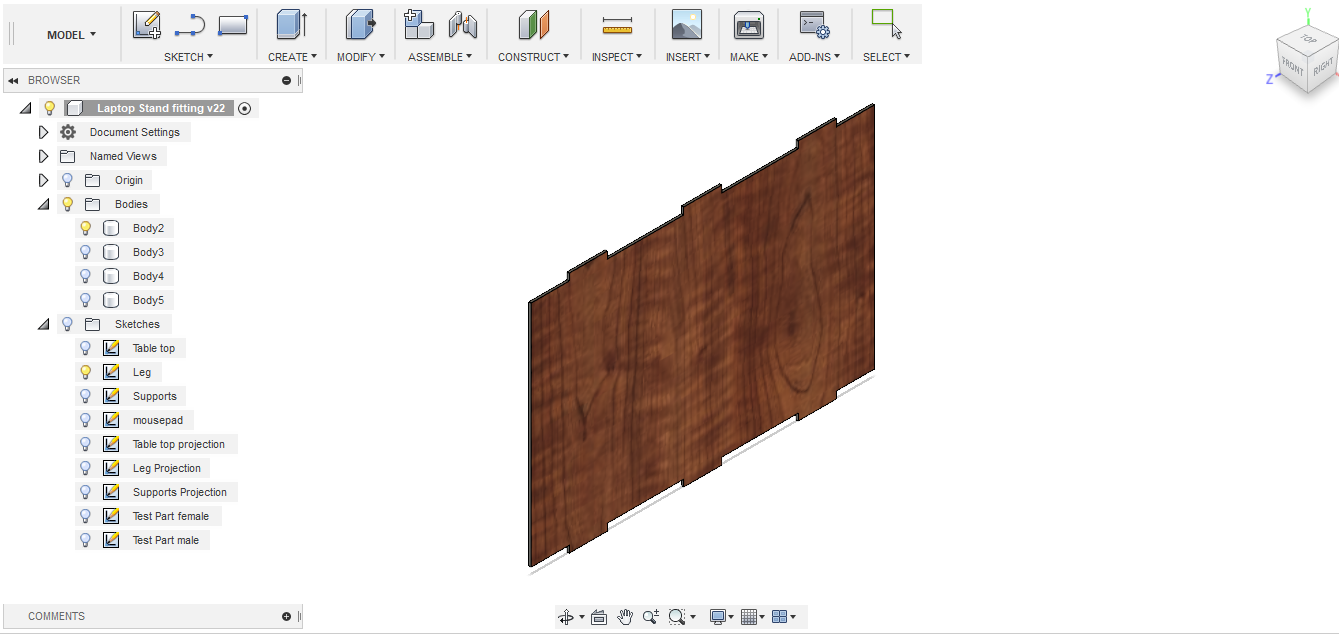Toggle visibility bulb for Body2
The width and height of the screenshot is (1339, 634).
click(x=86, y=228)
